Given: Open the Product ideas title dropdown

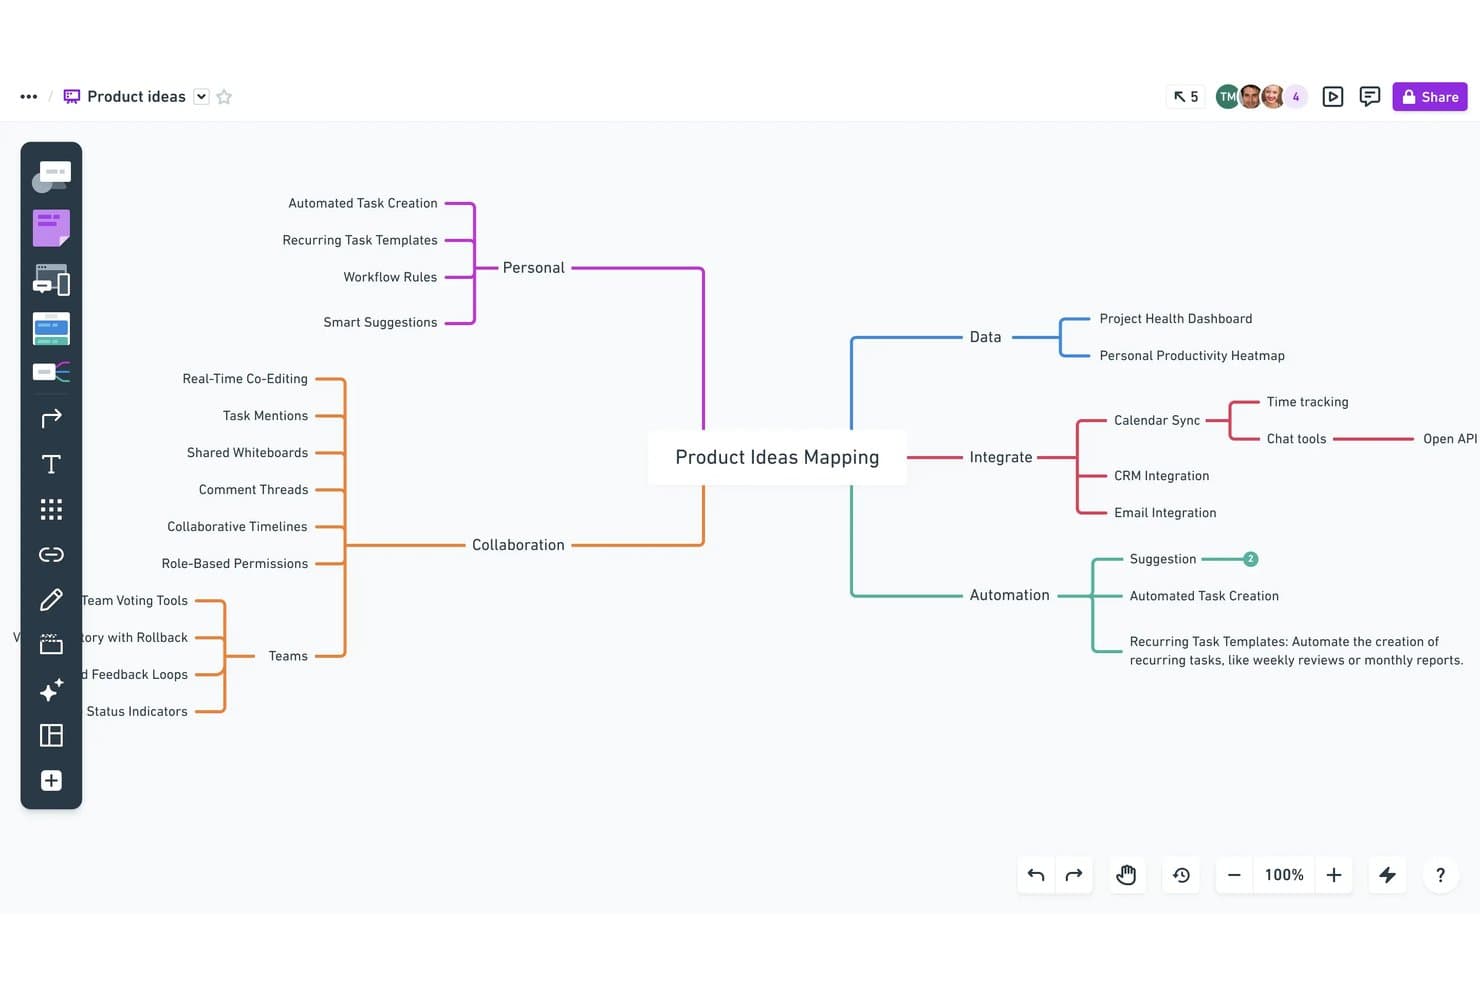Looking at the screenshot, I should (x=201, y=97).
